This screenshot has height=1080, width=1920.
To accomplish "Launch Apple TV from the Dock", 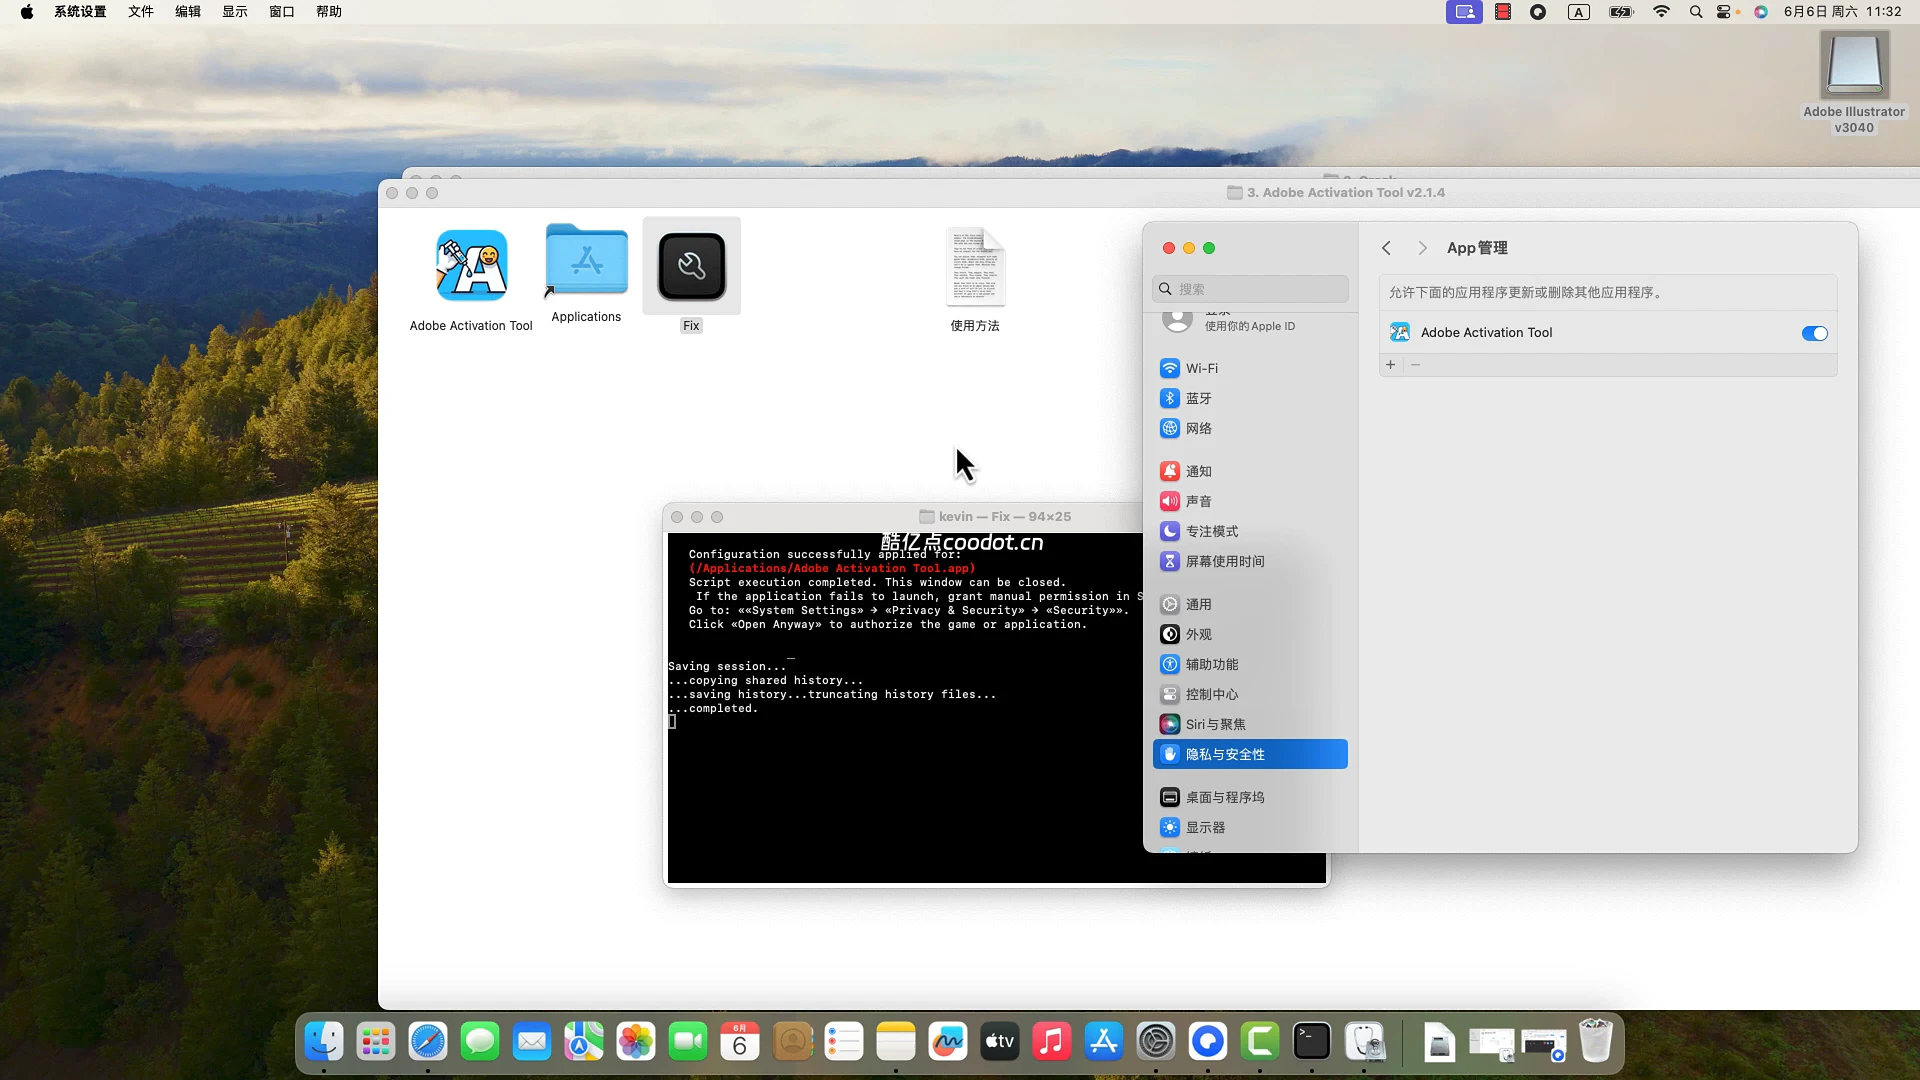I will coord(1000,1042).
